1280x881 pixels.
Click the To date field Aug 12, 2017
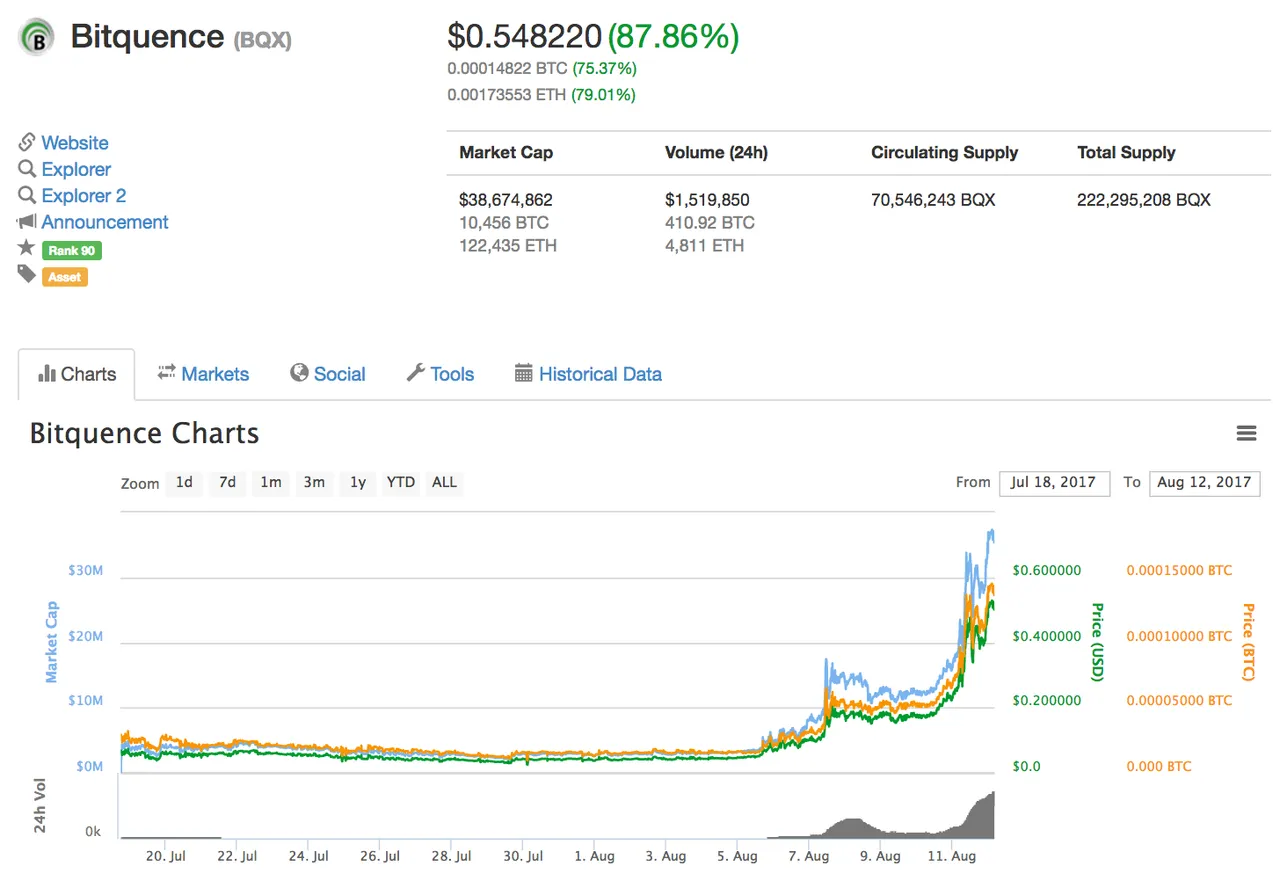coord(1205,482)
